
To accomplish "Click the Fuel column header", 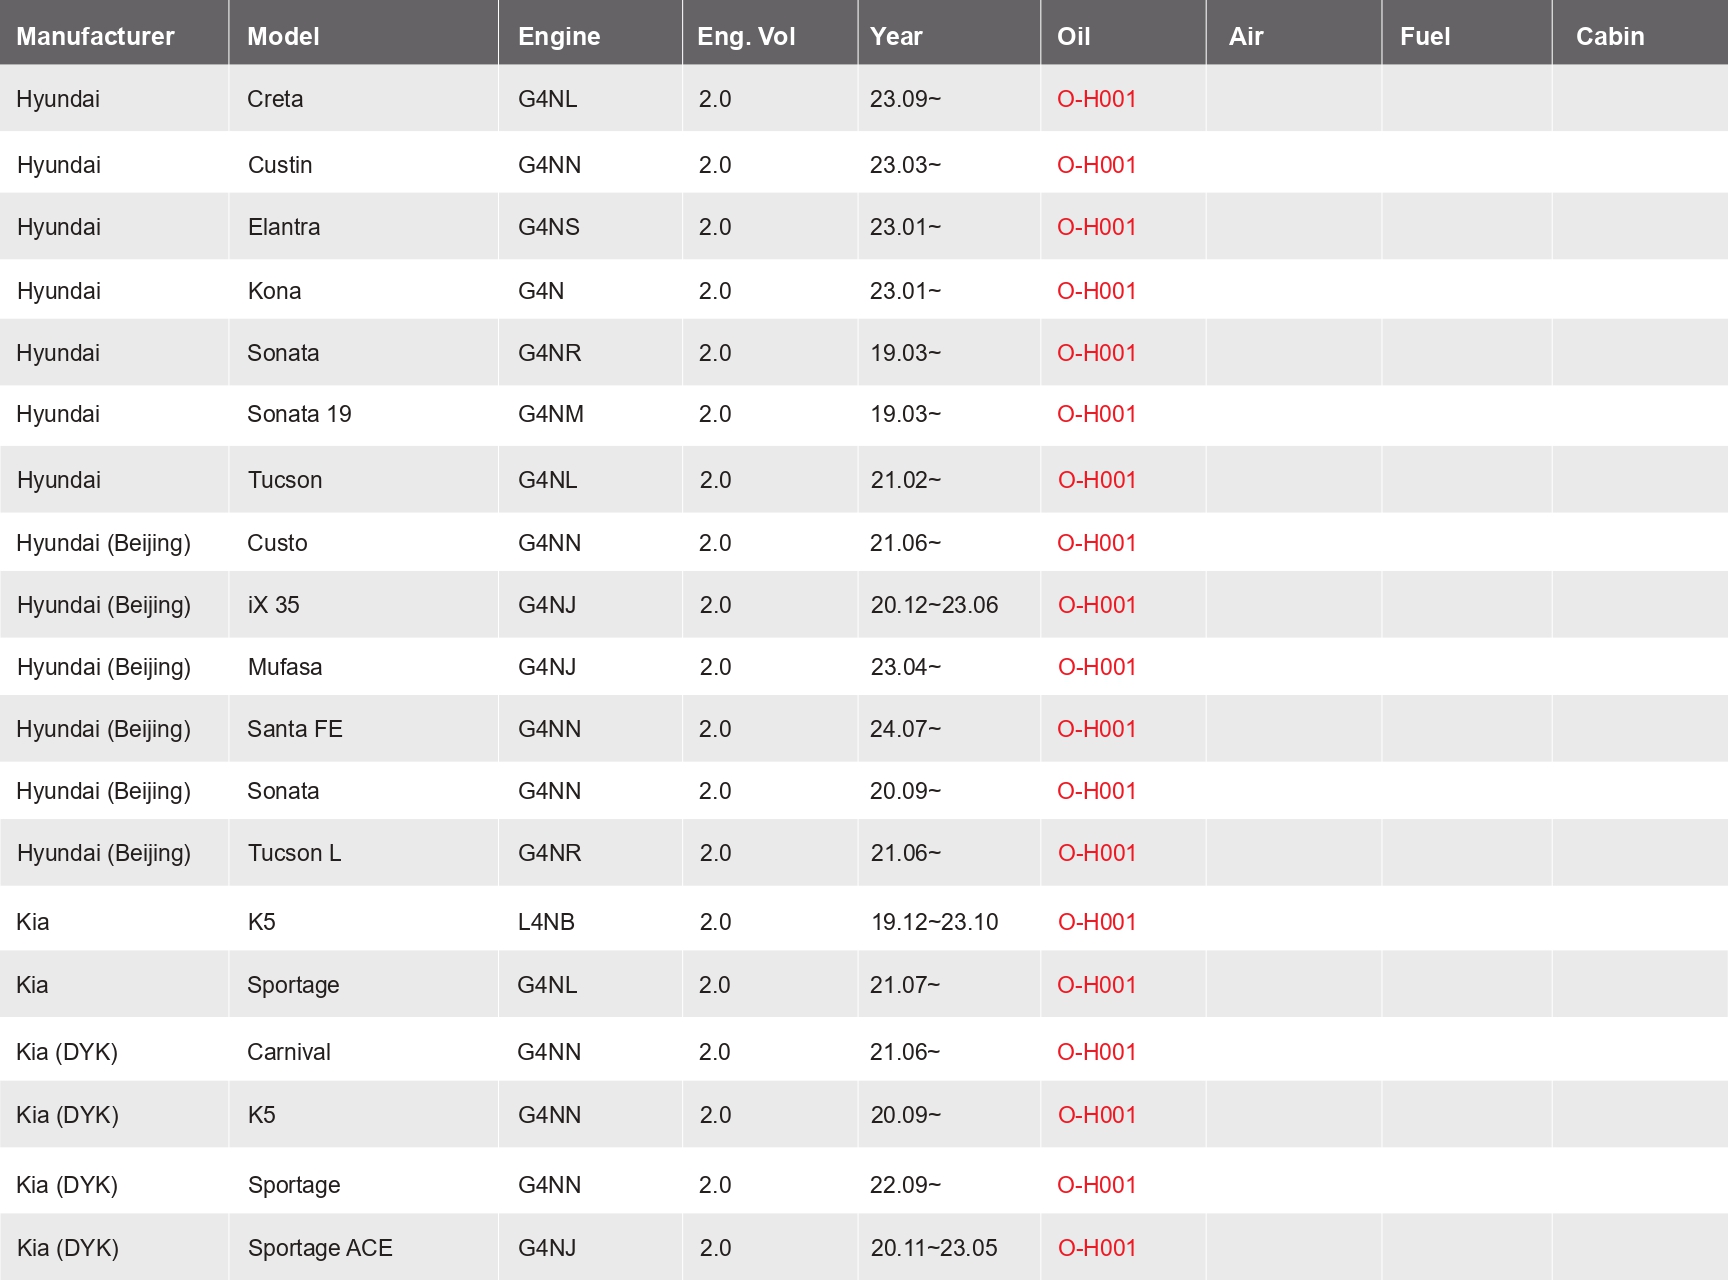I will (x=1424, y=36).
